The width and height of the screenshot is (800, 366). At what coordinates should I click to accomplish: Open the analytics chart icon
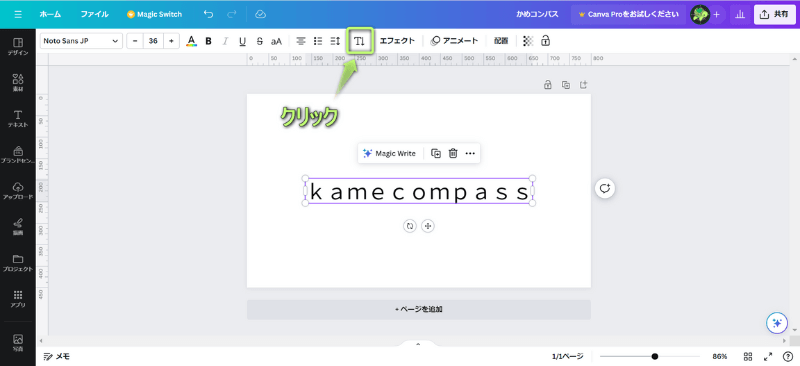click(739, 14)
